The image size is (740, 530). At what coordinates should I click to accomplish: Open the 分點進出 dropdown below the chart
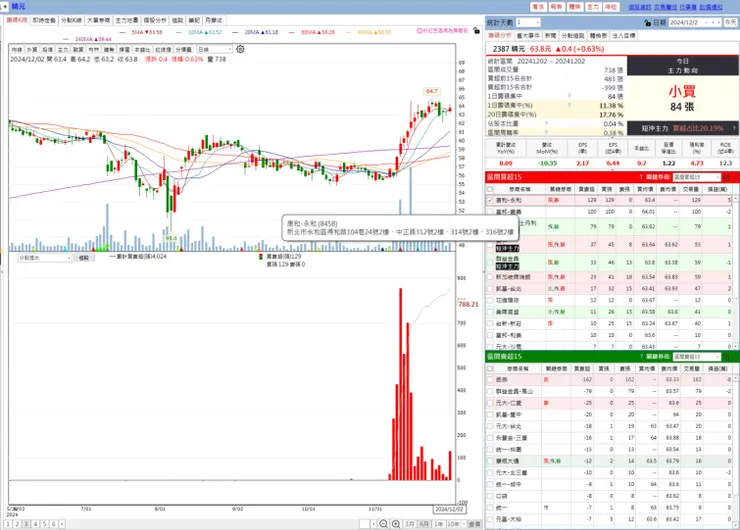point(44,258)
